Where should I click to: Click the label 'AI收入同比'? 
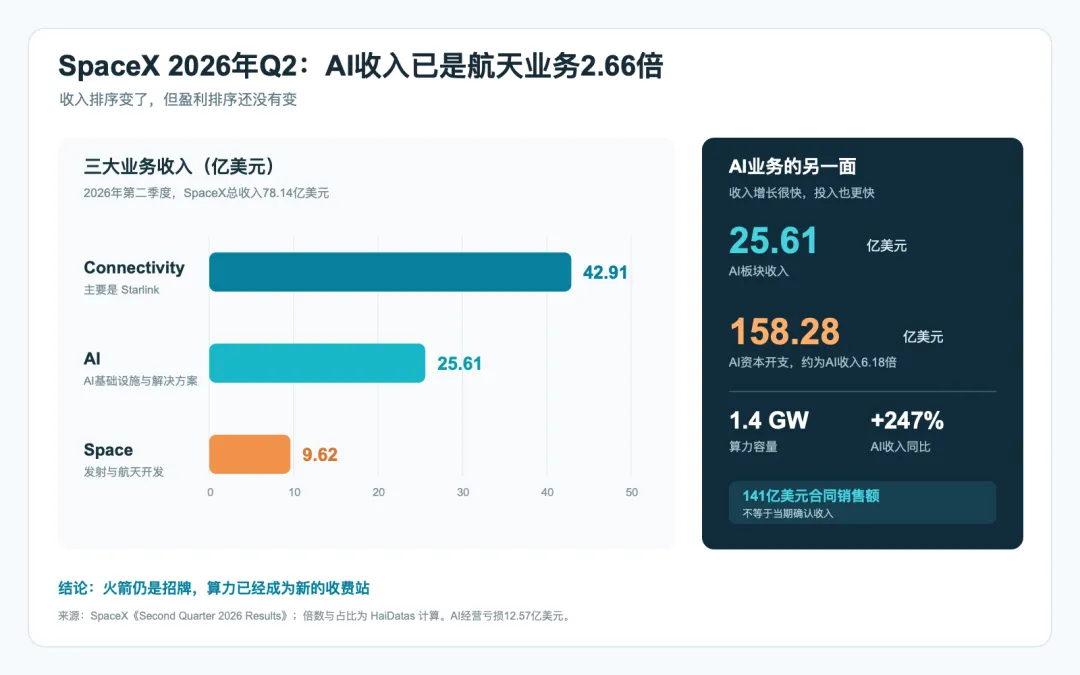coord(900,447)
